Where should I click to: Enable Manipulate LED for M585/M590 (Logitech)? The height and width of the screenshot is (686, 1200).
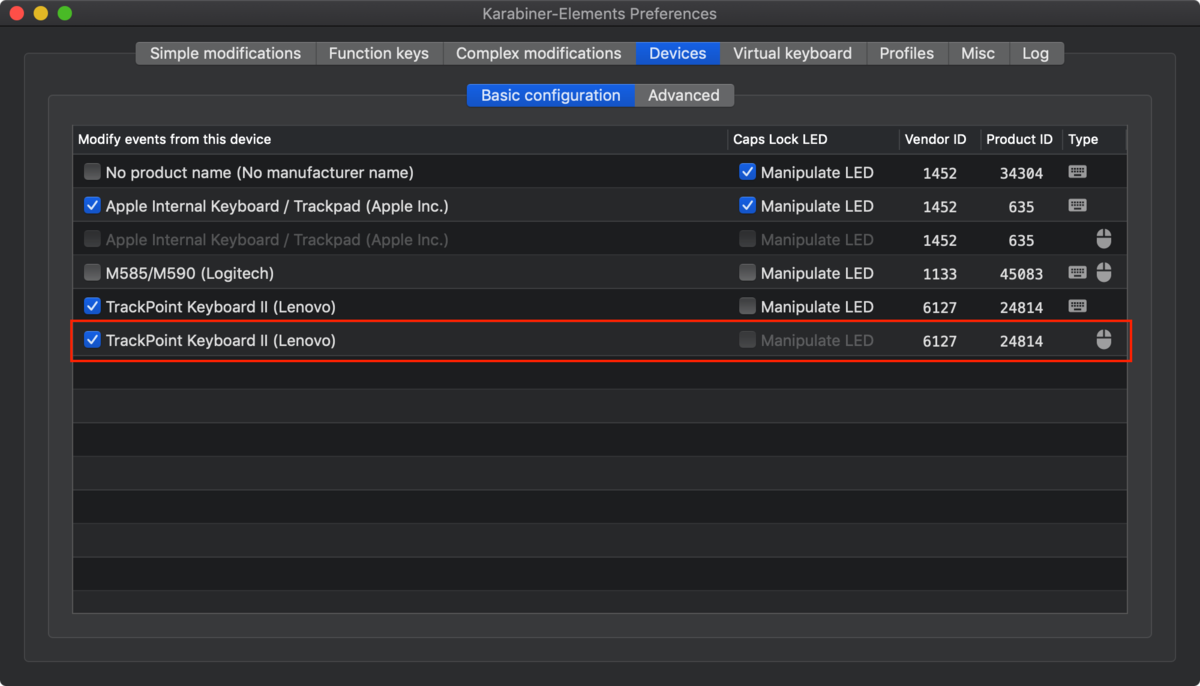click(x=747, y=273)
